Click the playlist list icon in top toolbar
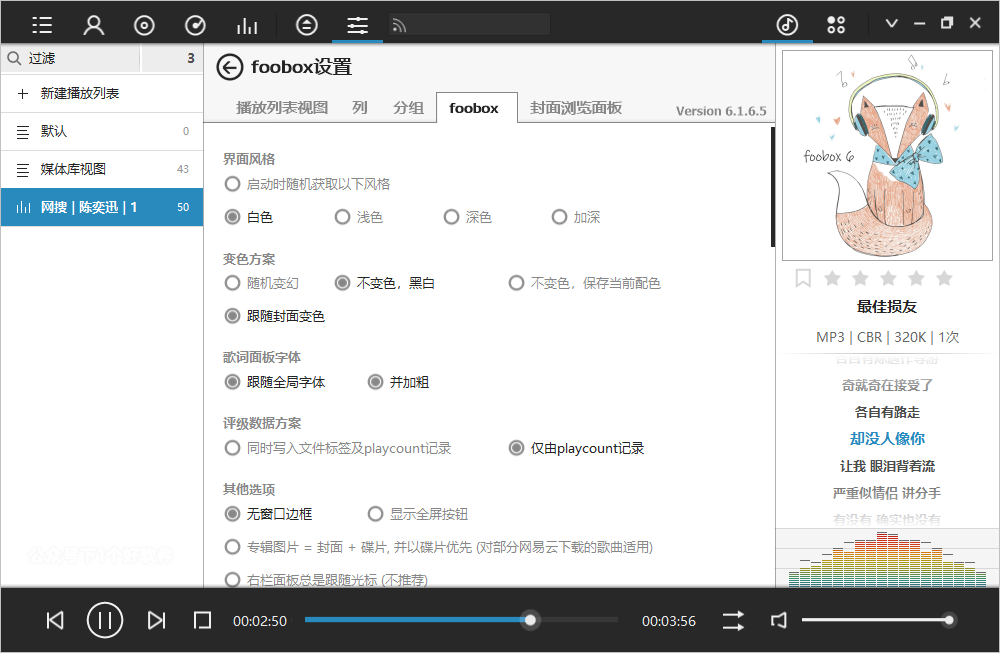The image size is (1000, 653). click(x=42, y=25)
